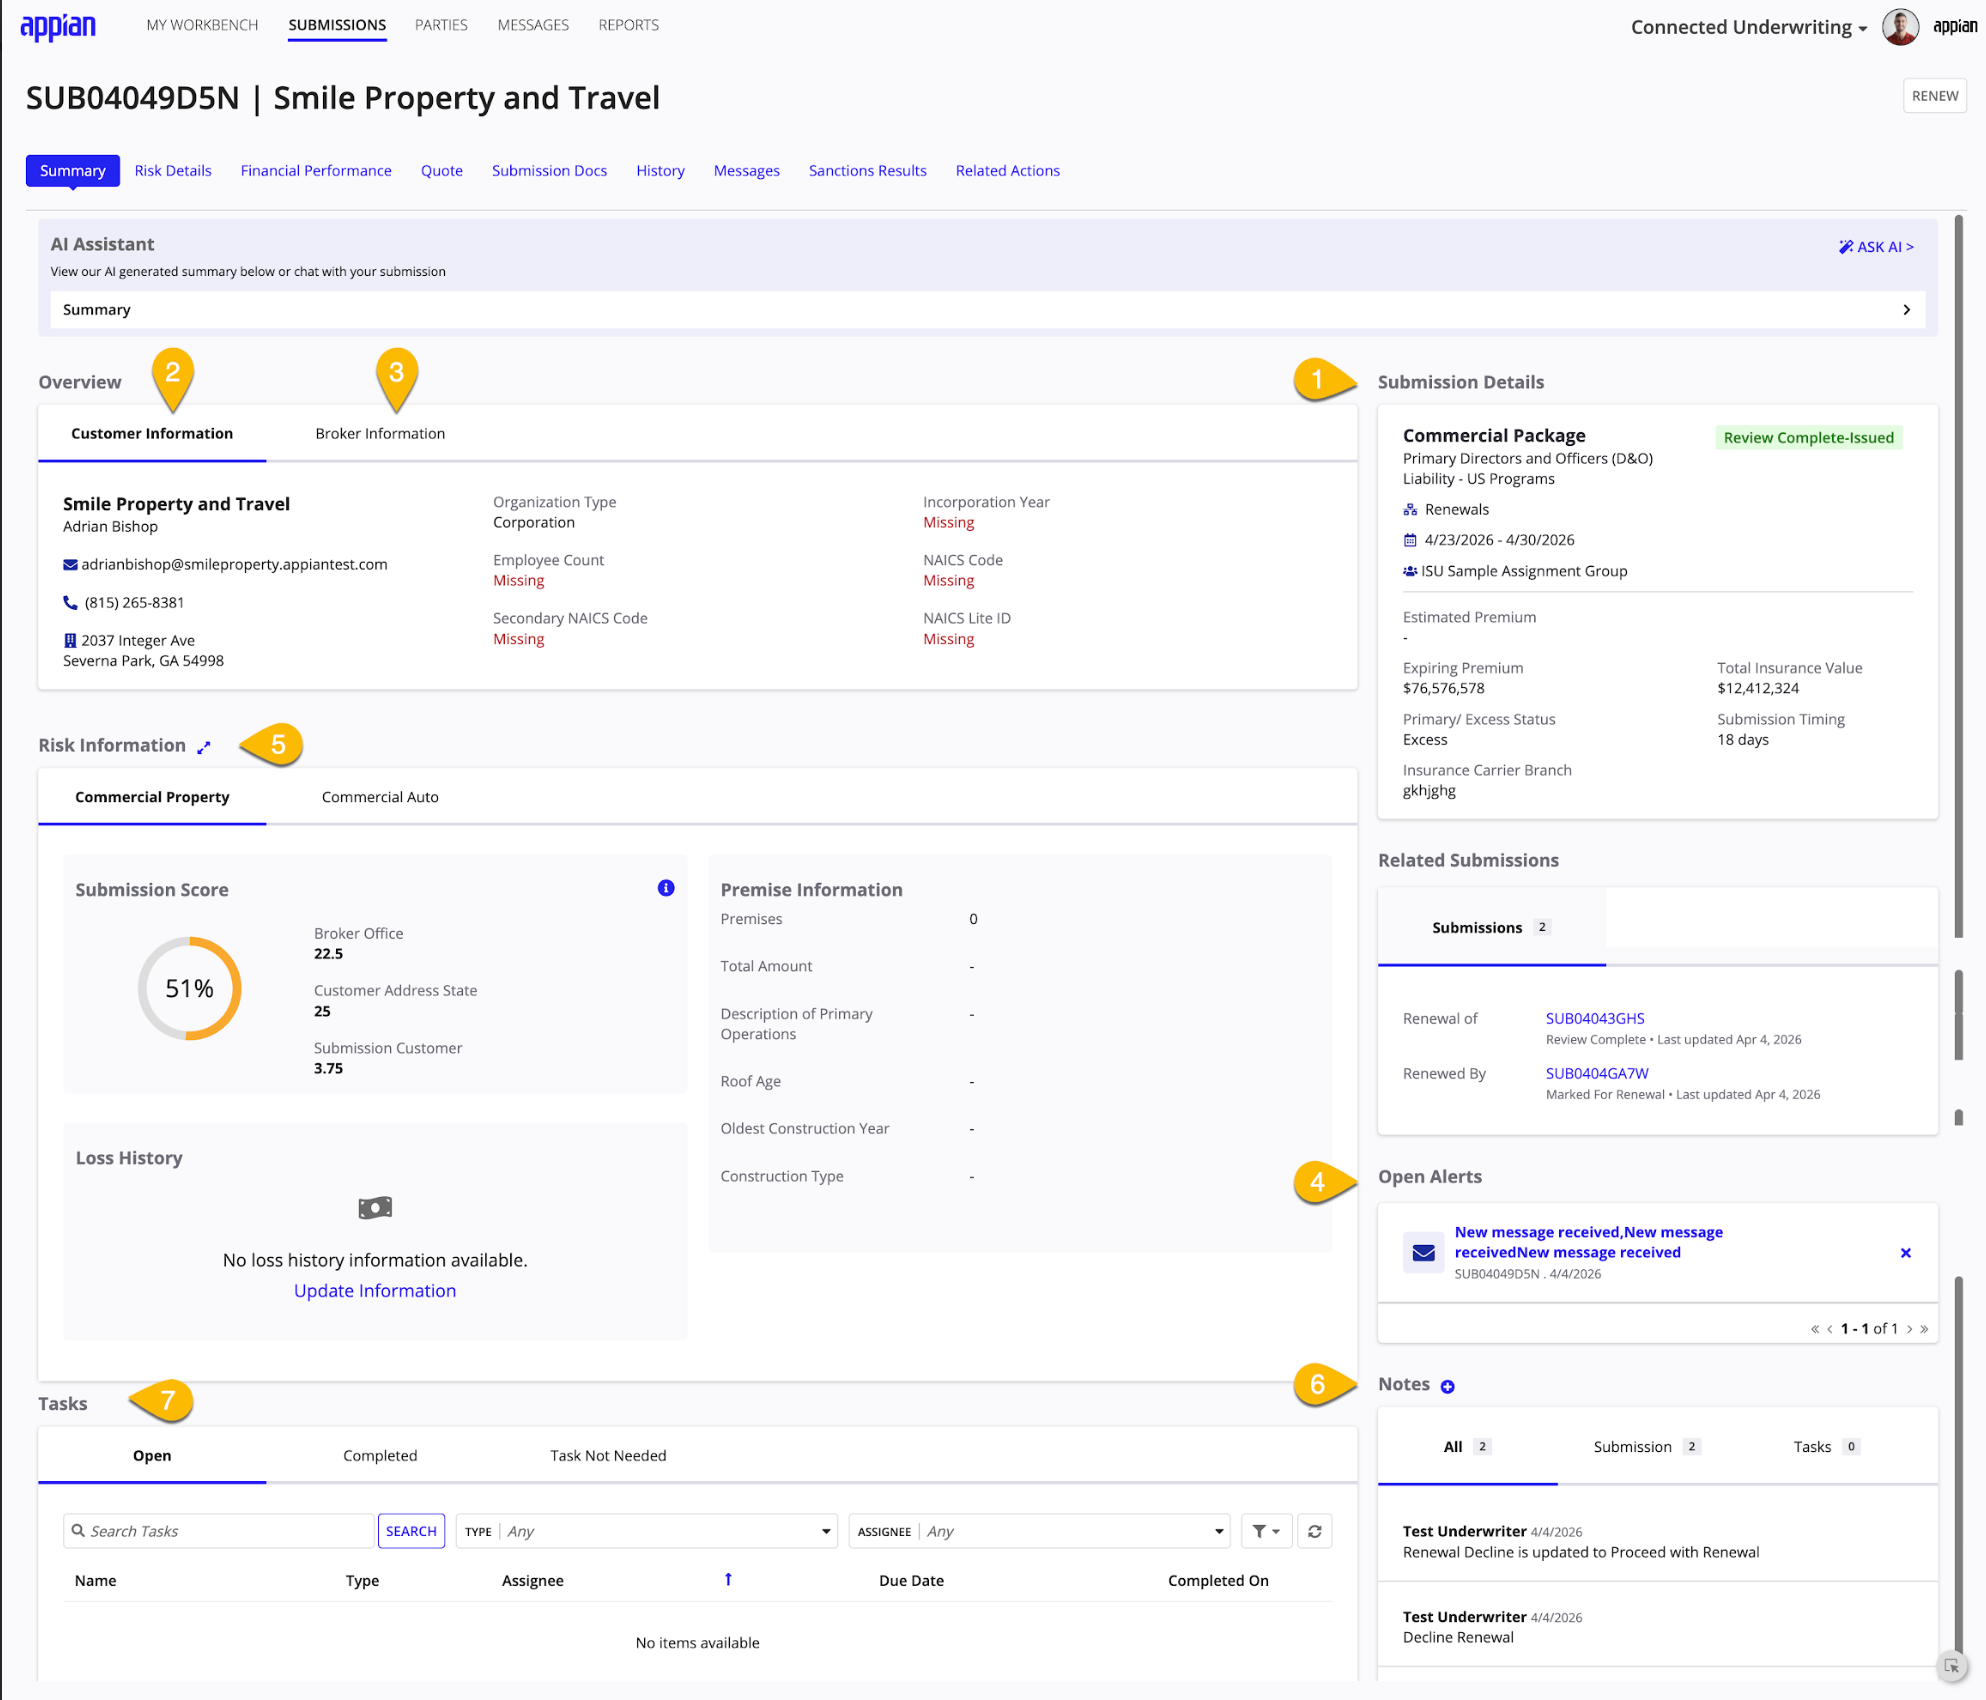Open the Assignee filter dropdown

click(x=1039, y=1531)
